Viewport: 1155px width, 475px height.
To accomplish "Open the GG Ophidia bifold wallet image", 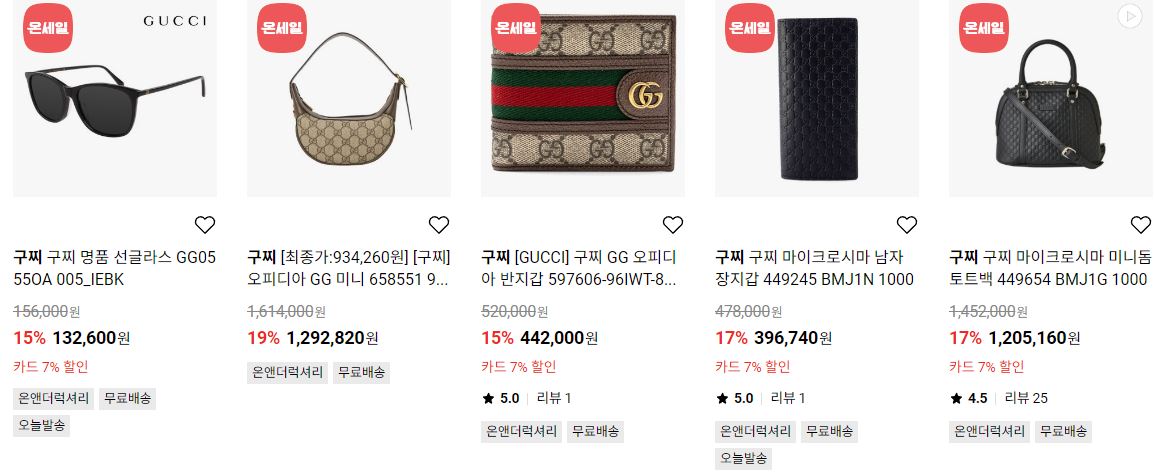I will click(583, 98).
